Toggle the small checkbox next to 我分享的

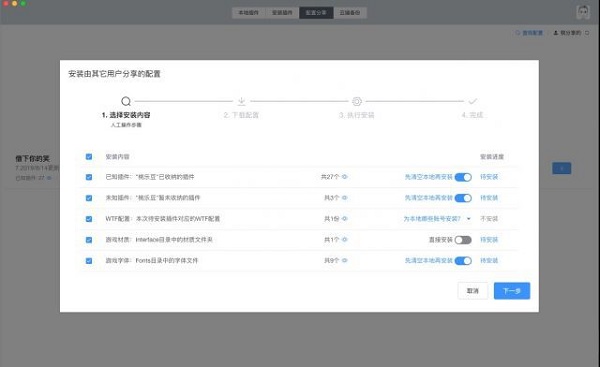[587, 33]
